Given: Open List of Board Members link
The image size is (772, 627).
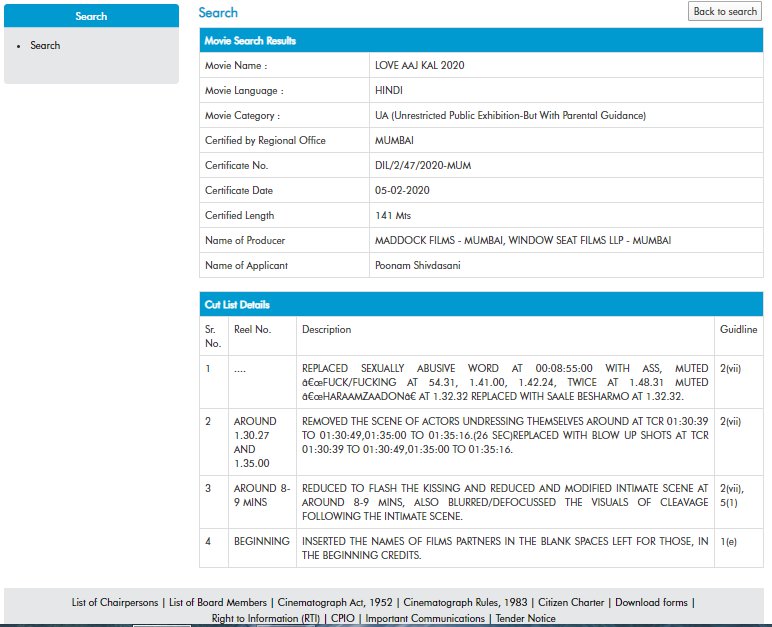Looking at the screenshot, I should 218,602.
